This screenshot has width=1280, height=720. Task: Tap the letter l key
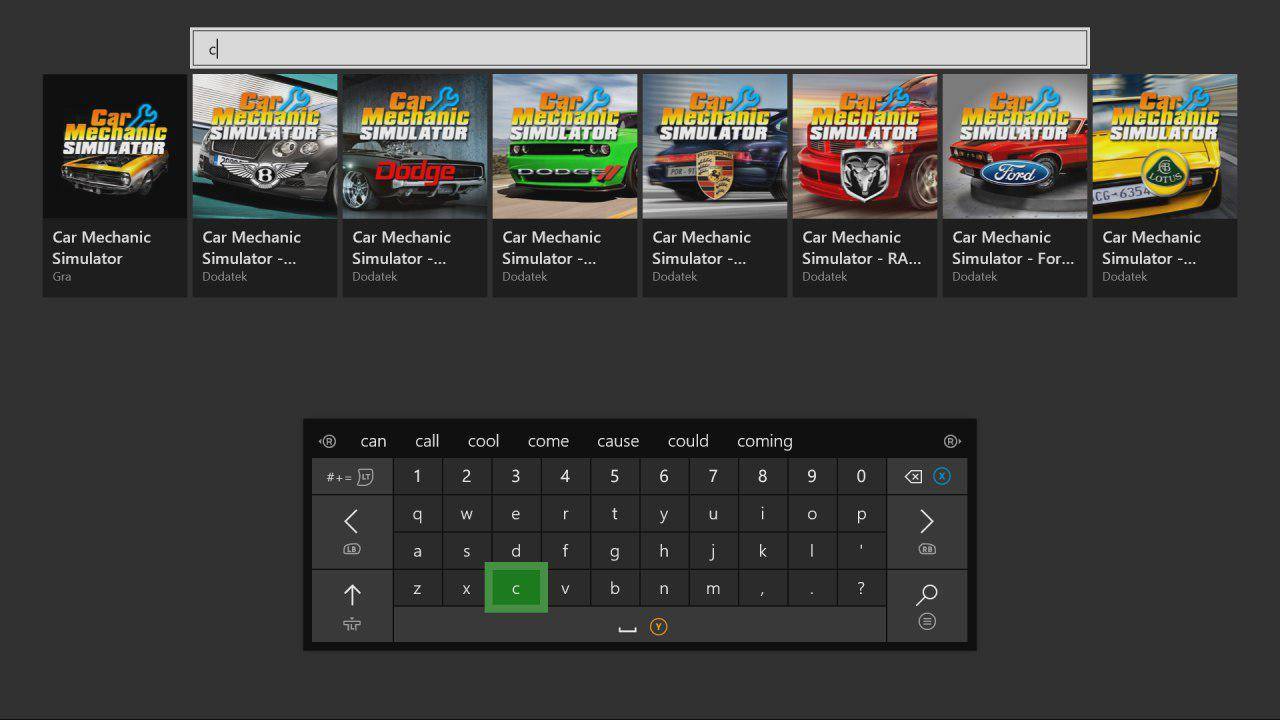811,551
